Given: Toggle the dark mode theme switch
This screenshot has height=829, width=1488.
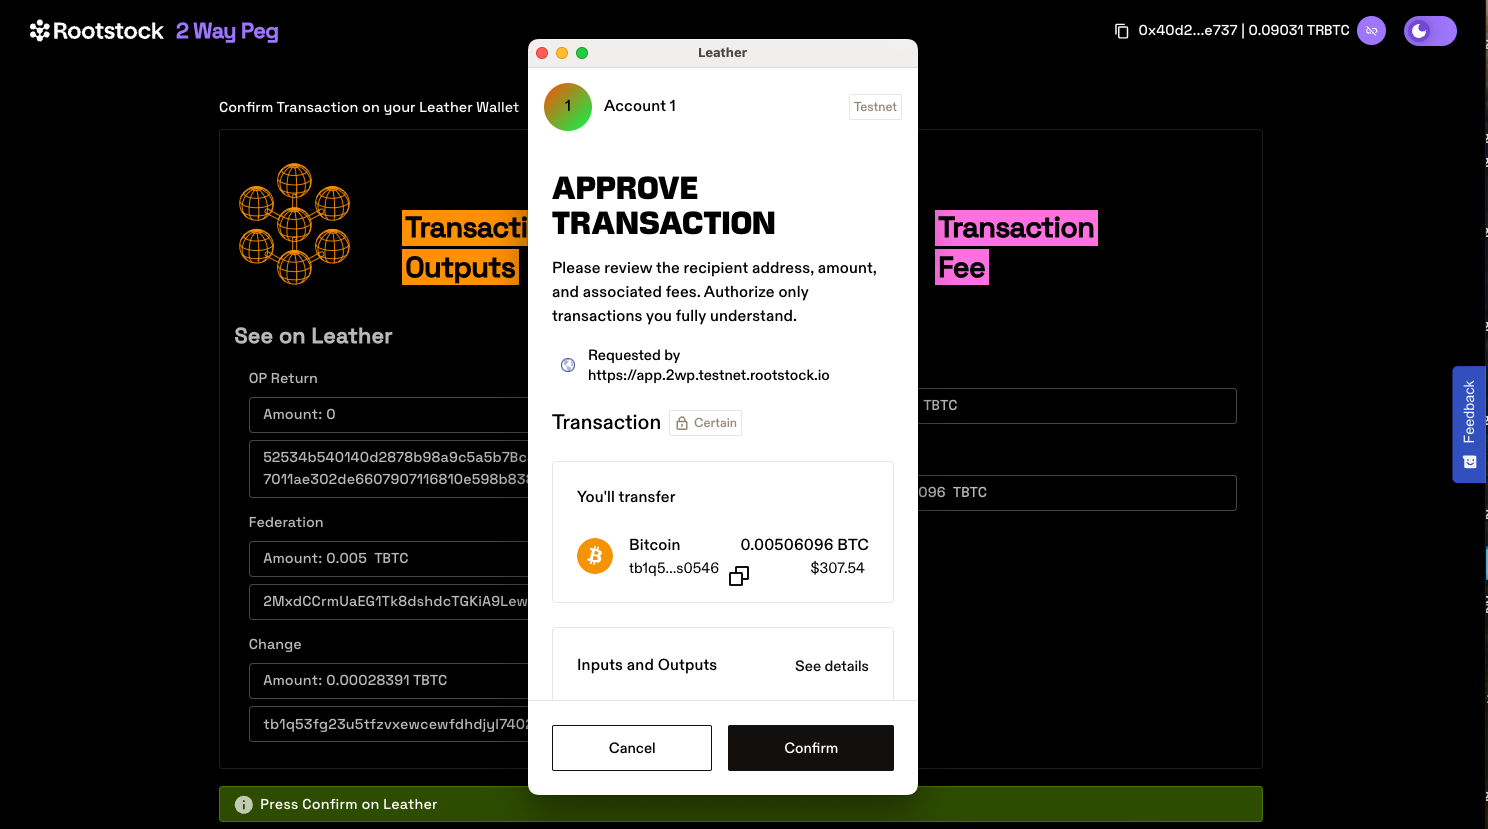Looking at the screenshot, I should [1429, 31].
